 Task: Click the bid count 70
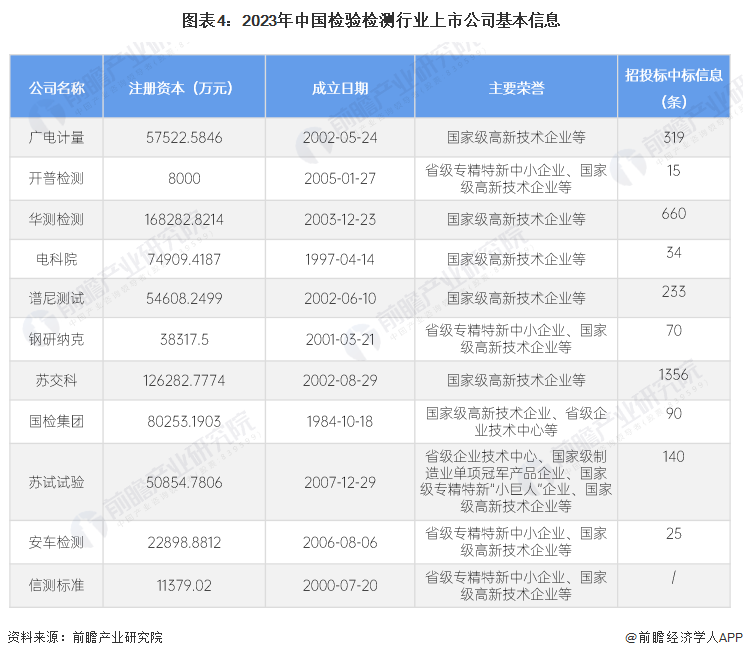click(x=673, y=330)
